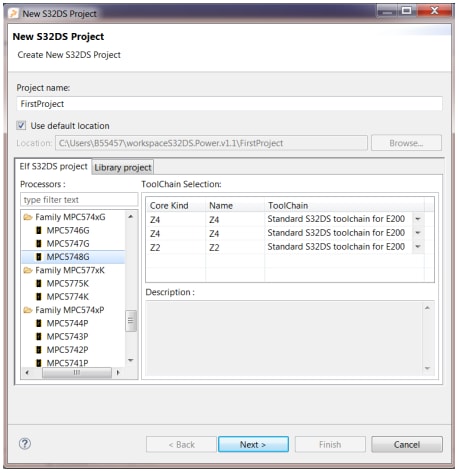This screenshot has width=459, height=473.
Task: Open the help question mark icon
Action: pyautogui.click(x=25, y=444)
